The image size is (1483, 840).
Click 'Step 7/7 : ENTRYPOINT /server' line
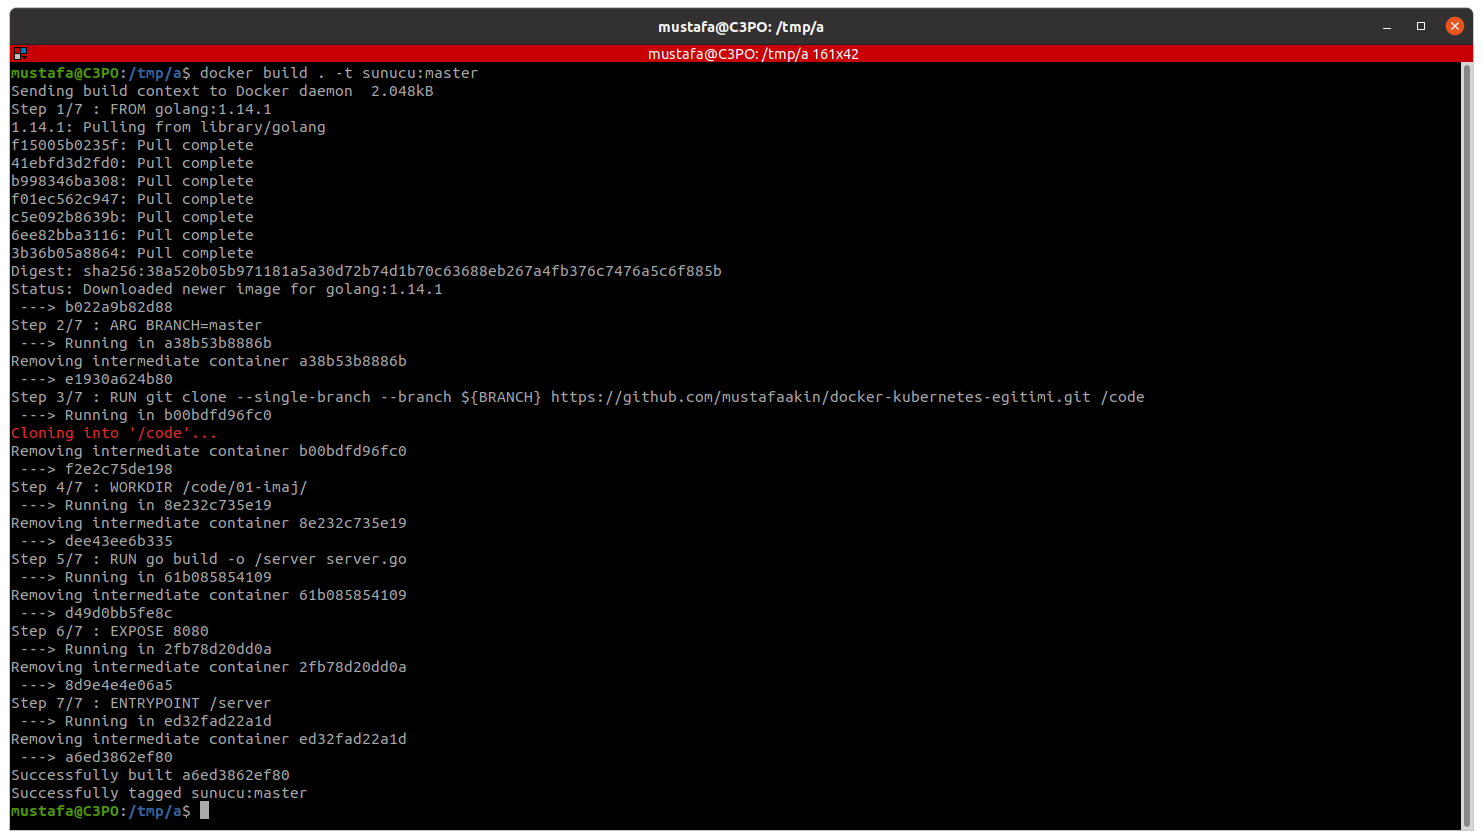point(141,703)
